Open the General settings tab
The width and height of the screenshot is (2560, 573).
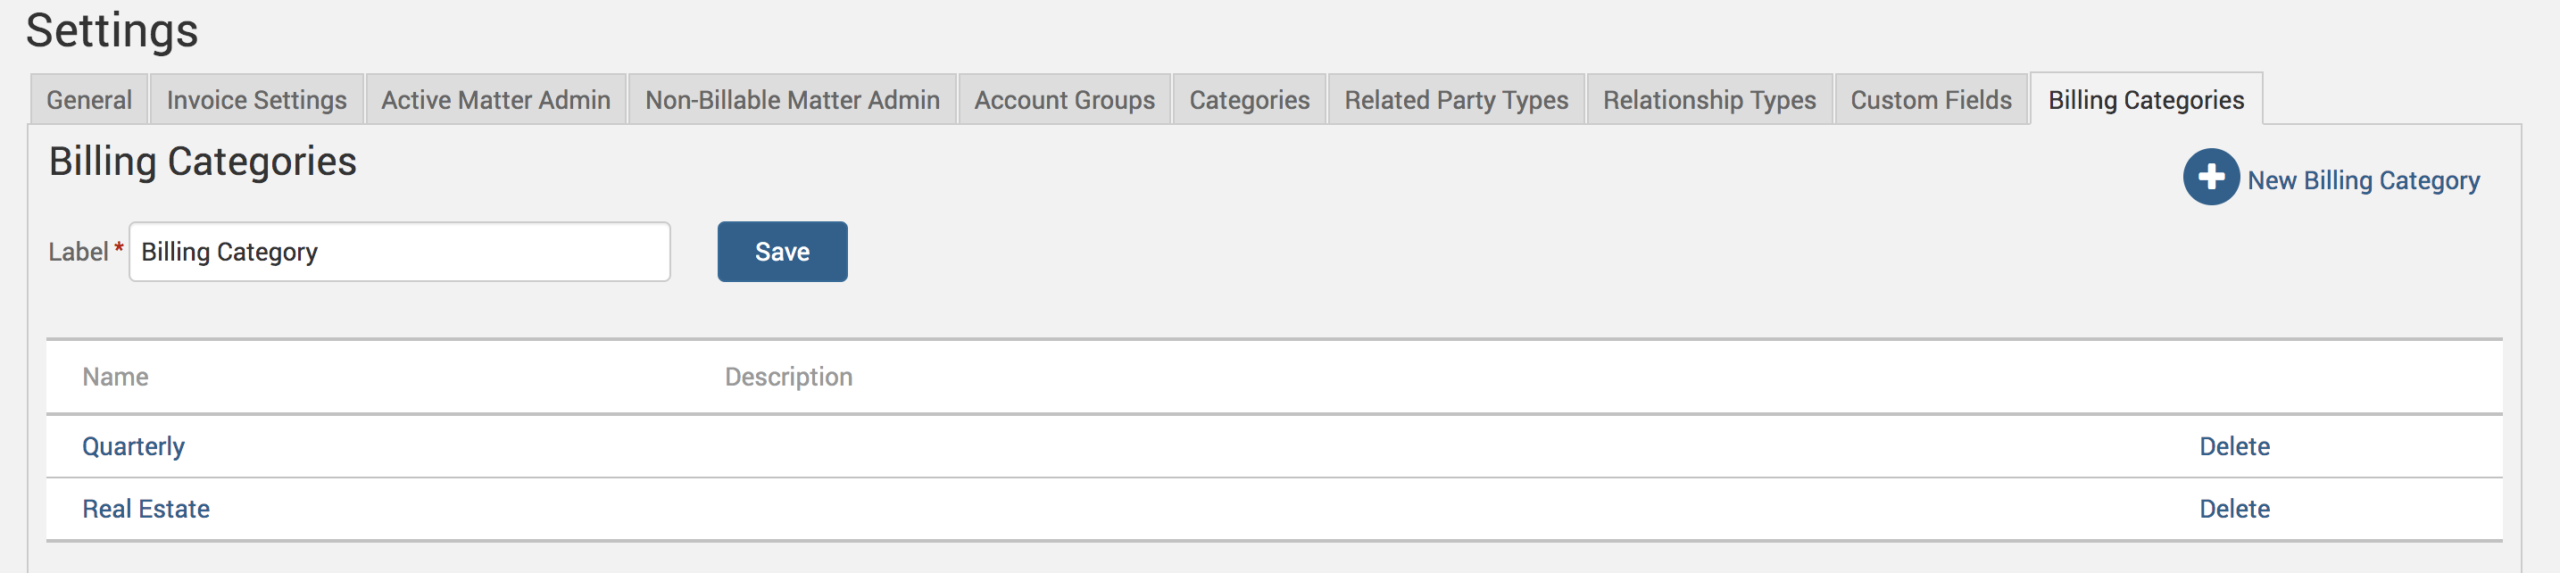[89, 100]
